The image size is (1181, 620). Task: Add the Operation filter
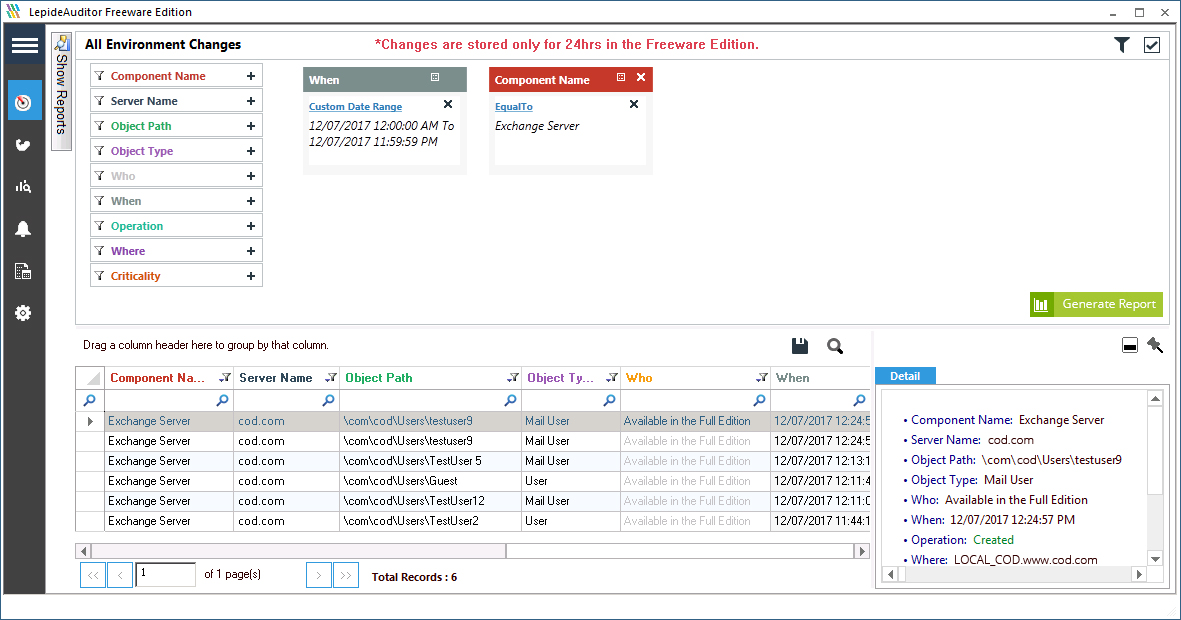(x=251, y=226)
